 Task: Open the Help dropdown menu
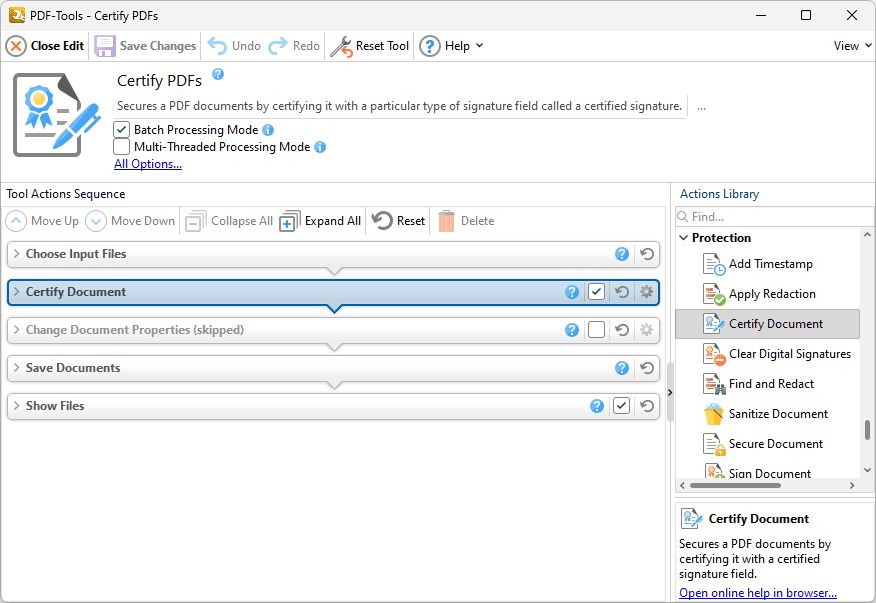pos(451,46)
